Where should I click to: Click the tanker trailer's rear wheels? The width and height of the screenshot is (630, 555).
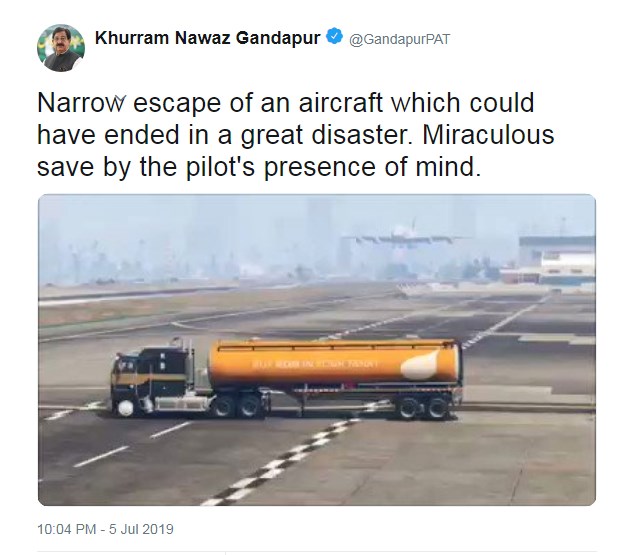422,408
